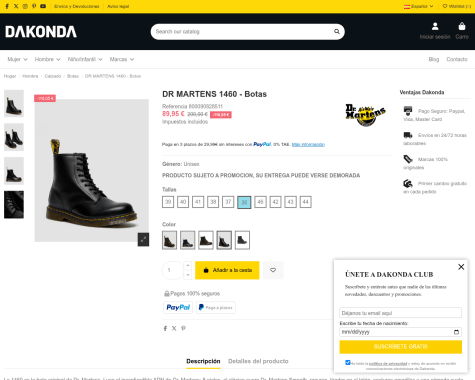Share product via Pinterest icon below PayPal
Viewport: 475px width, 380px height.
tap(183, 328)
